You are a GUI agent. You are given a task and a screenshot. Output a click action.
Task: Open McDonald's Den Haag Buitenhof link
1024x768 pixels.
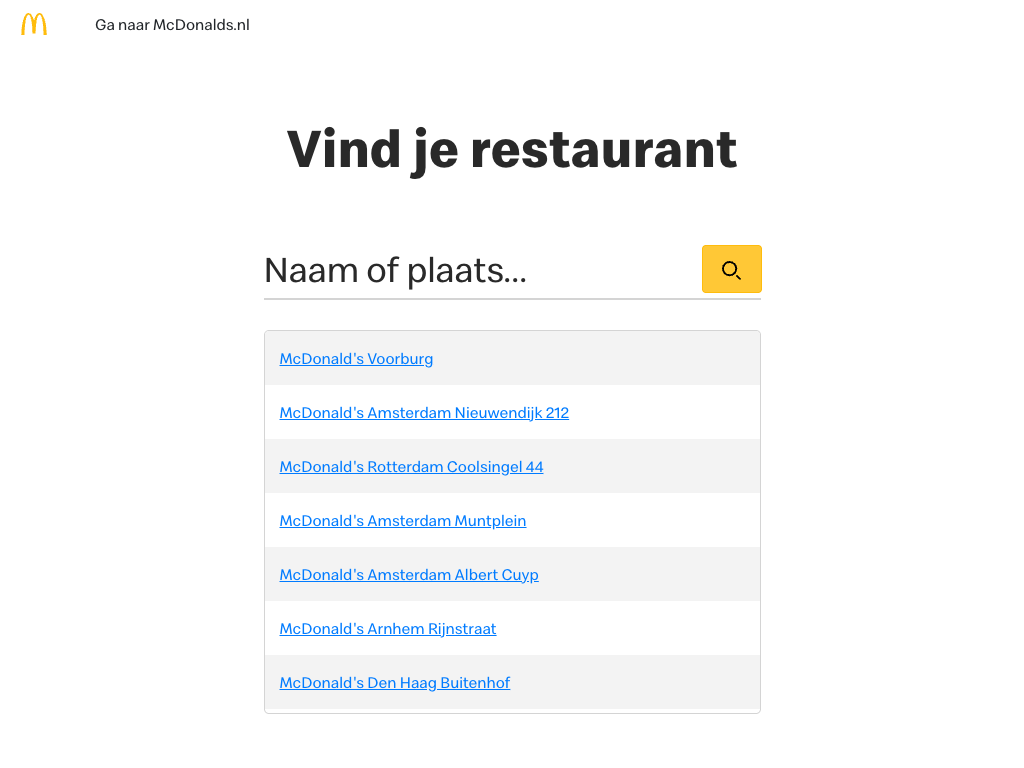394,683
